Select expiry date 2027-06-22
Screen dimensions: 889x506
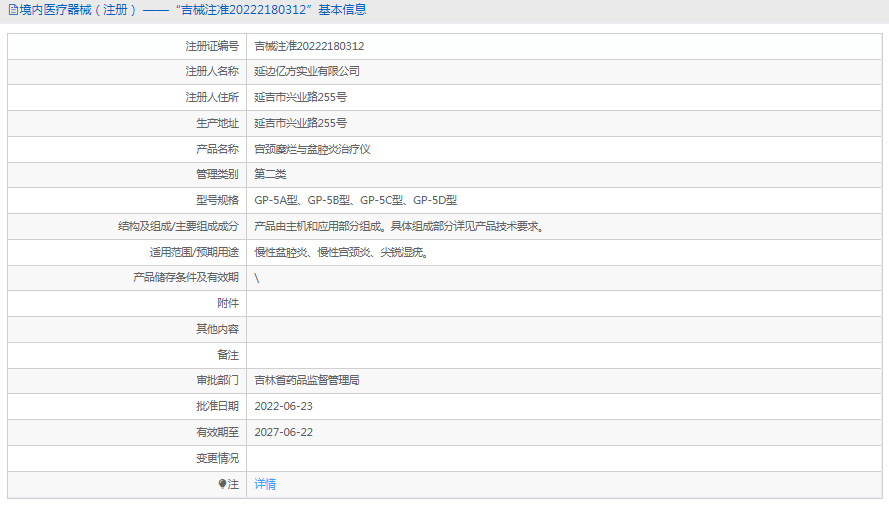pyautogui.click(x=283, y=432)
